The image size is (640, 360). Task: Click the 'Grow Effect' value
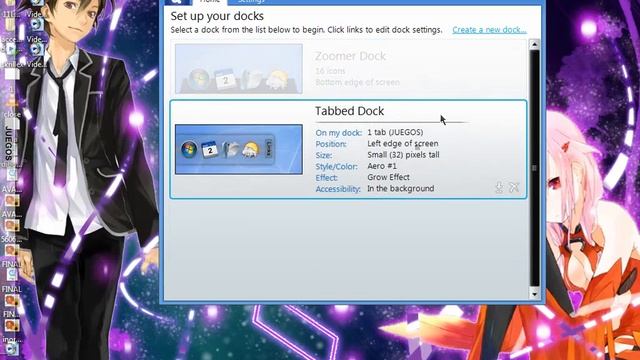pyautogui.click(x=388, y=177)
